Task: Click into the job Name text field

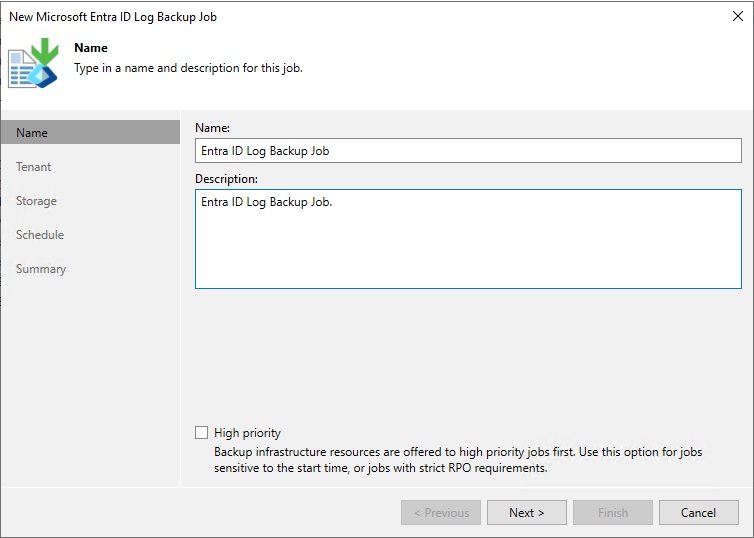Action: pyautogui.click(x=468, y=151)
